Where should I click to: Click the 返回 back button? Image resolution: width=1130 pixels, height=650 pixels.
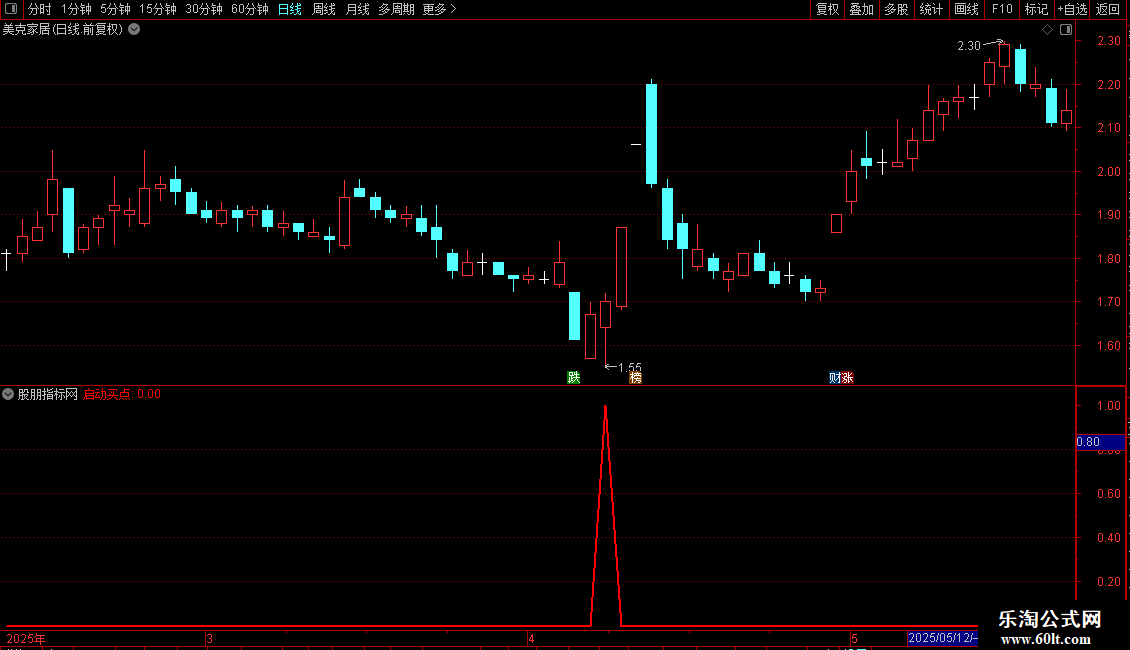coord(1108,9)
